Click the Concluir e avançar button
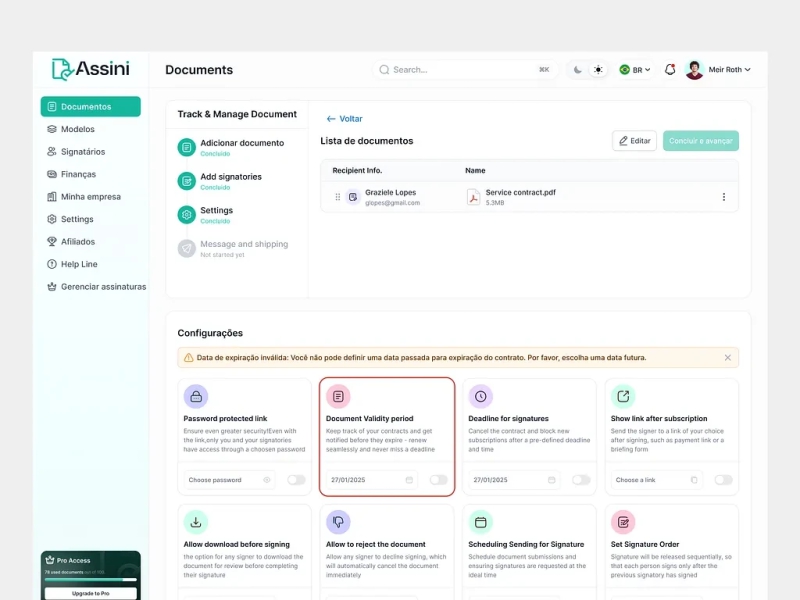 click(x=701, y=141)
